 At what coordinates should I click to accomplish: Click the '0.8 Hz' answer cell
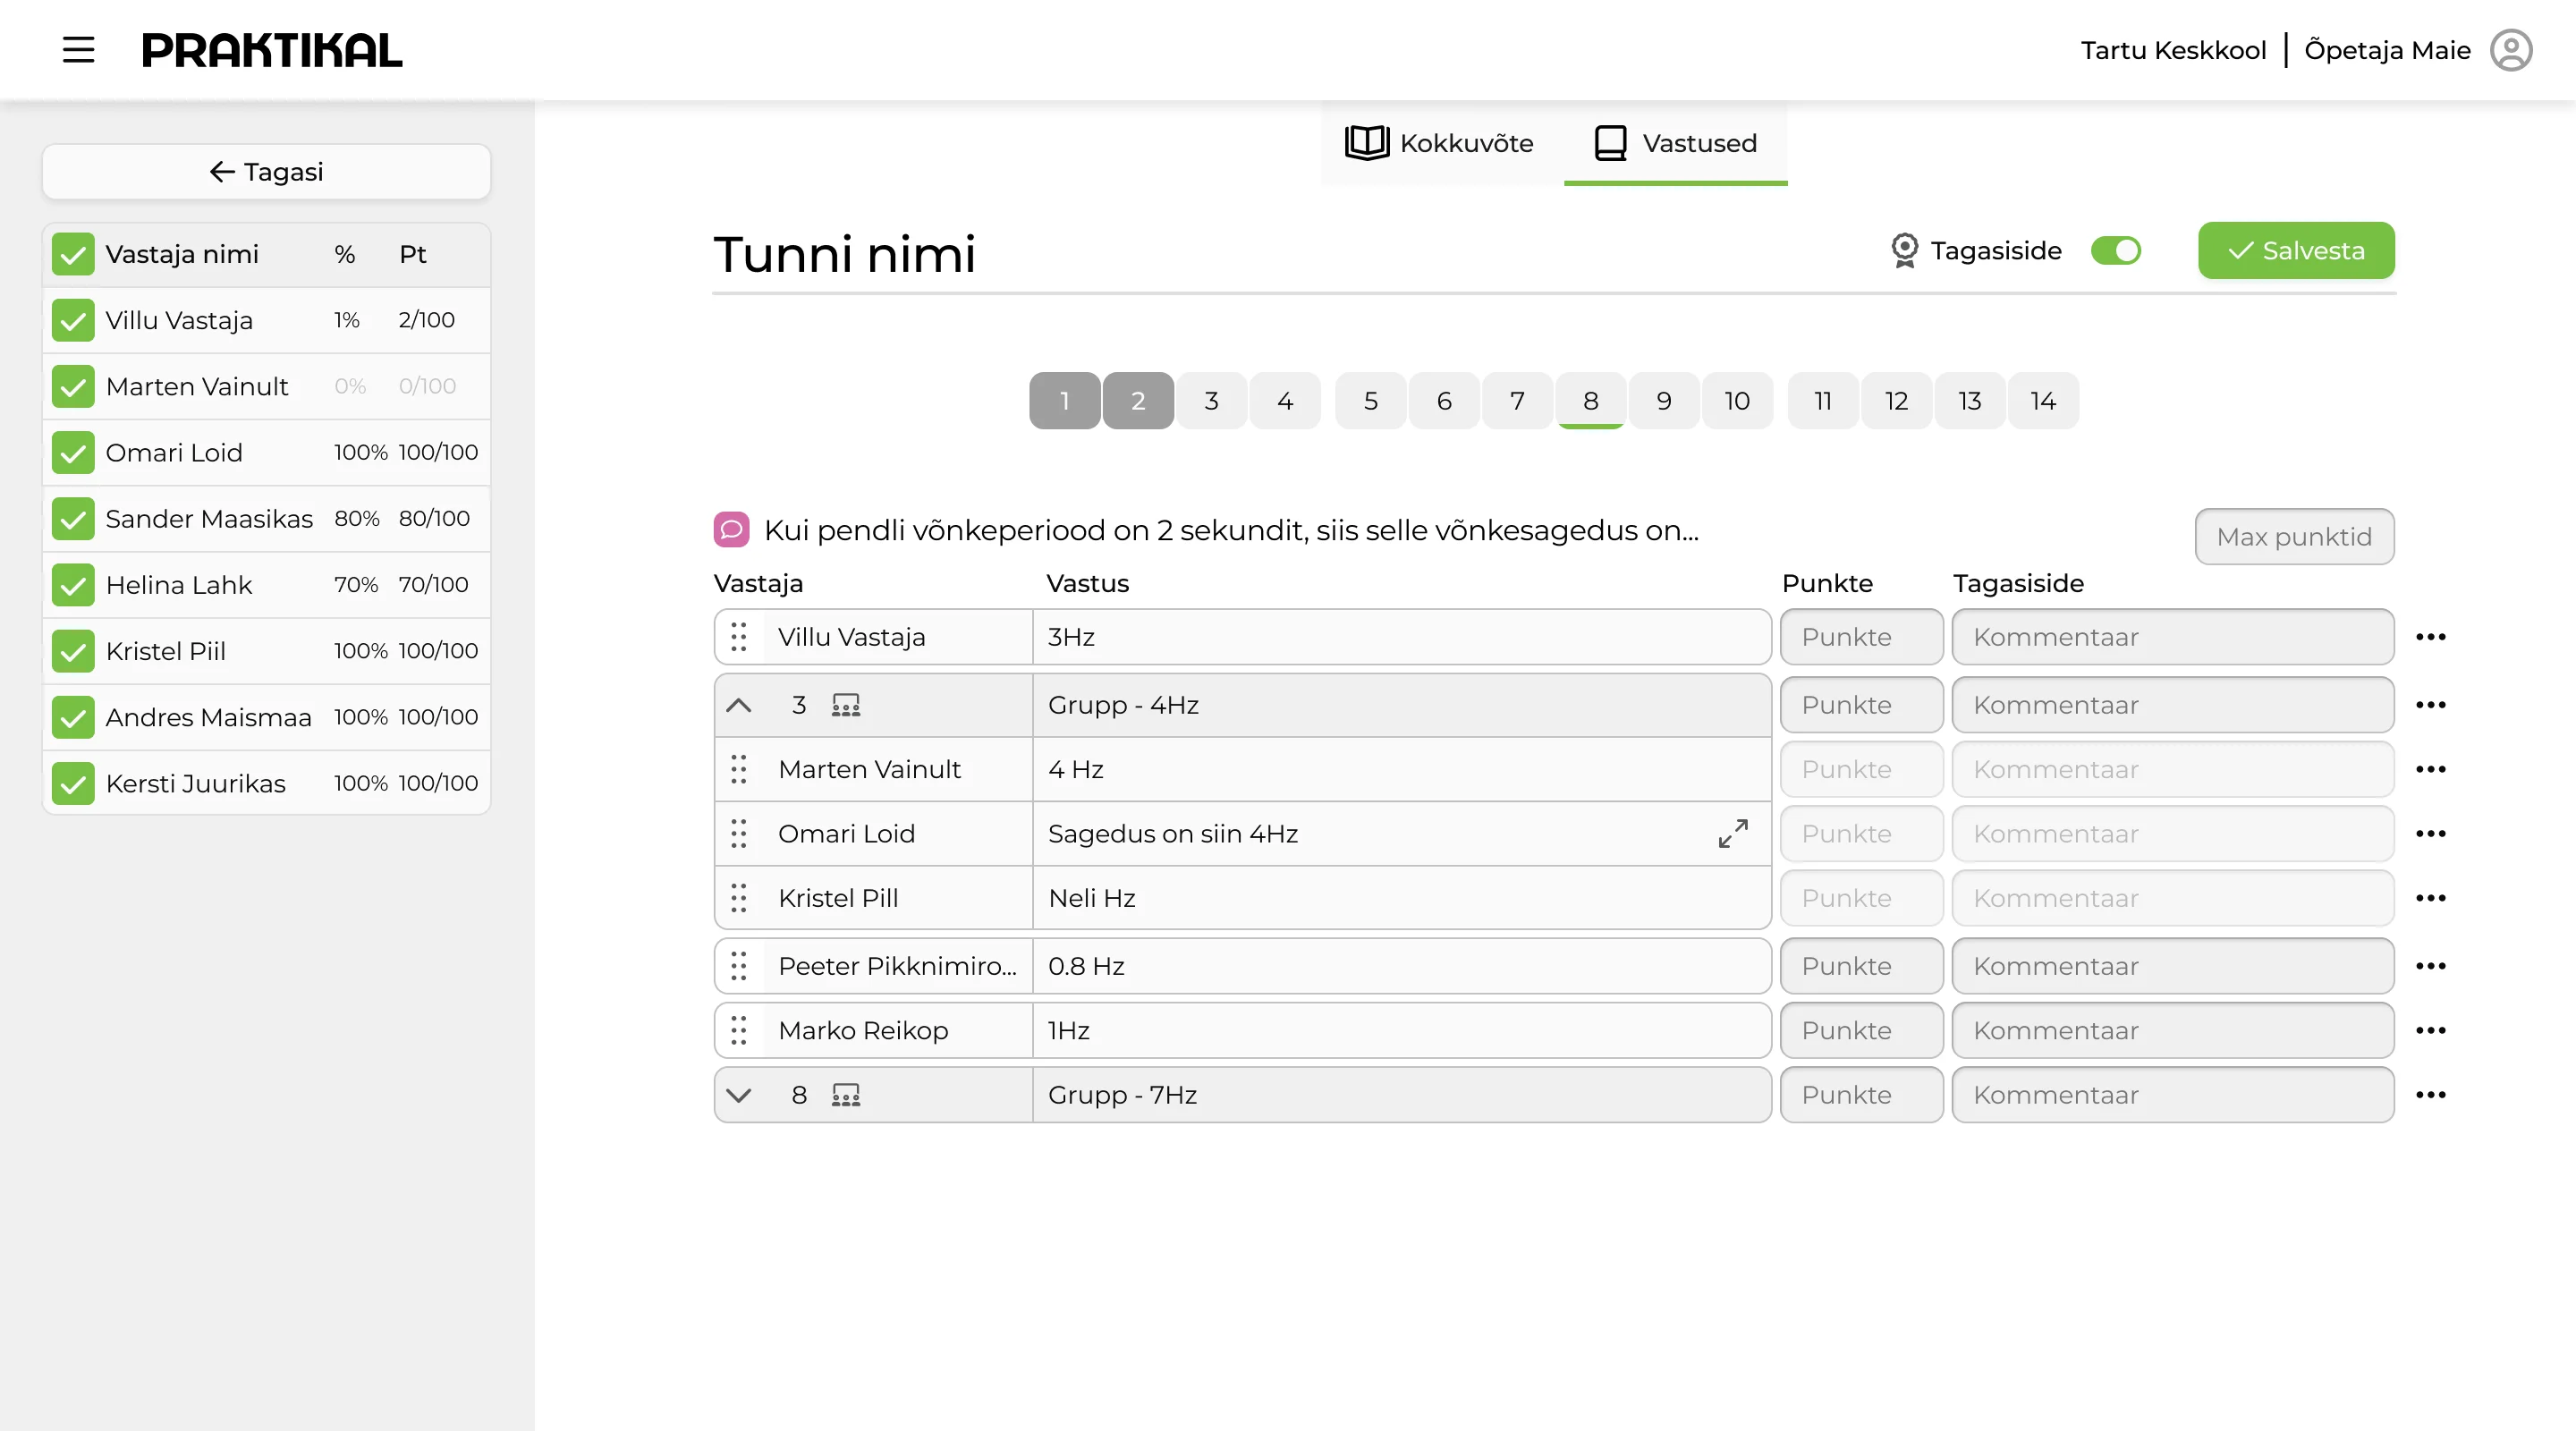click(x=1401, y=966)
